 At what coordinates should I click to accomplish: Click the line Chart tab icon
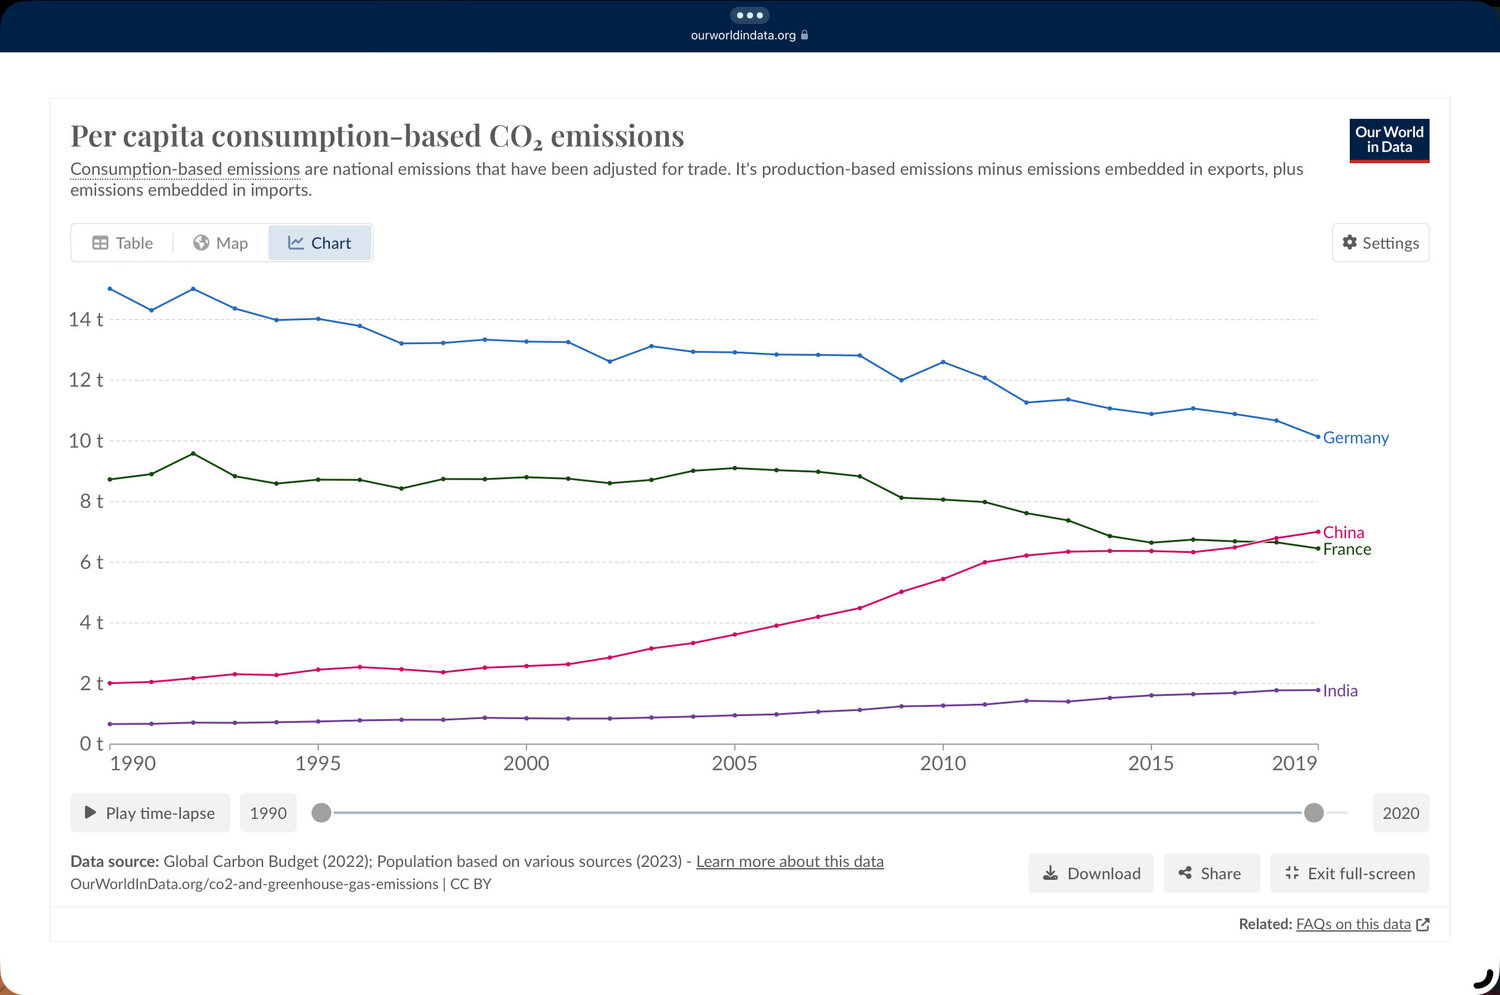pyautogui.click(x=296, y=243)
